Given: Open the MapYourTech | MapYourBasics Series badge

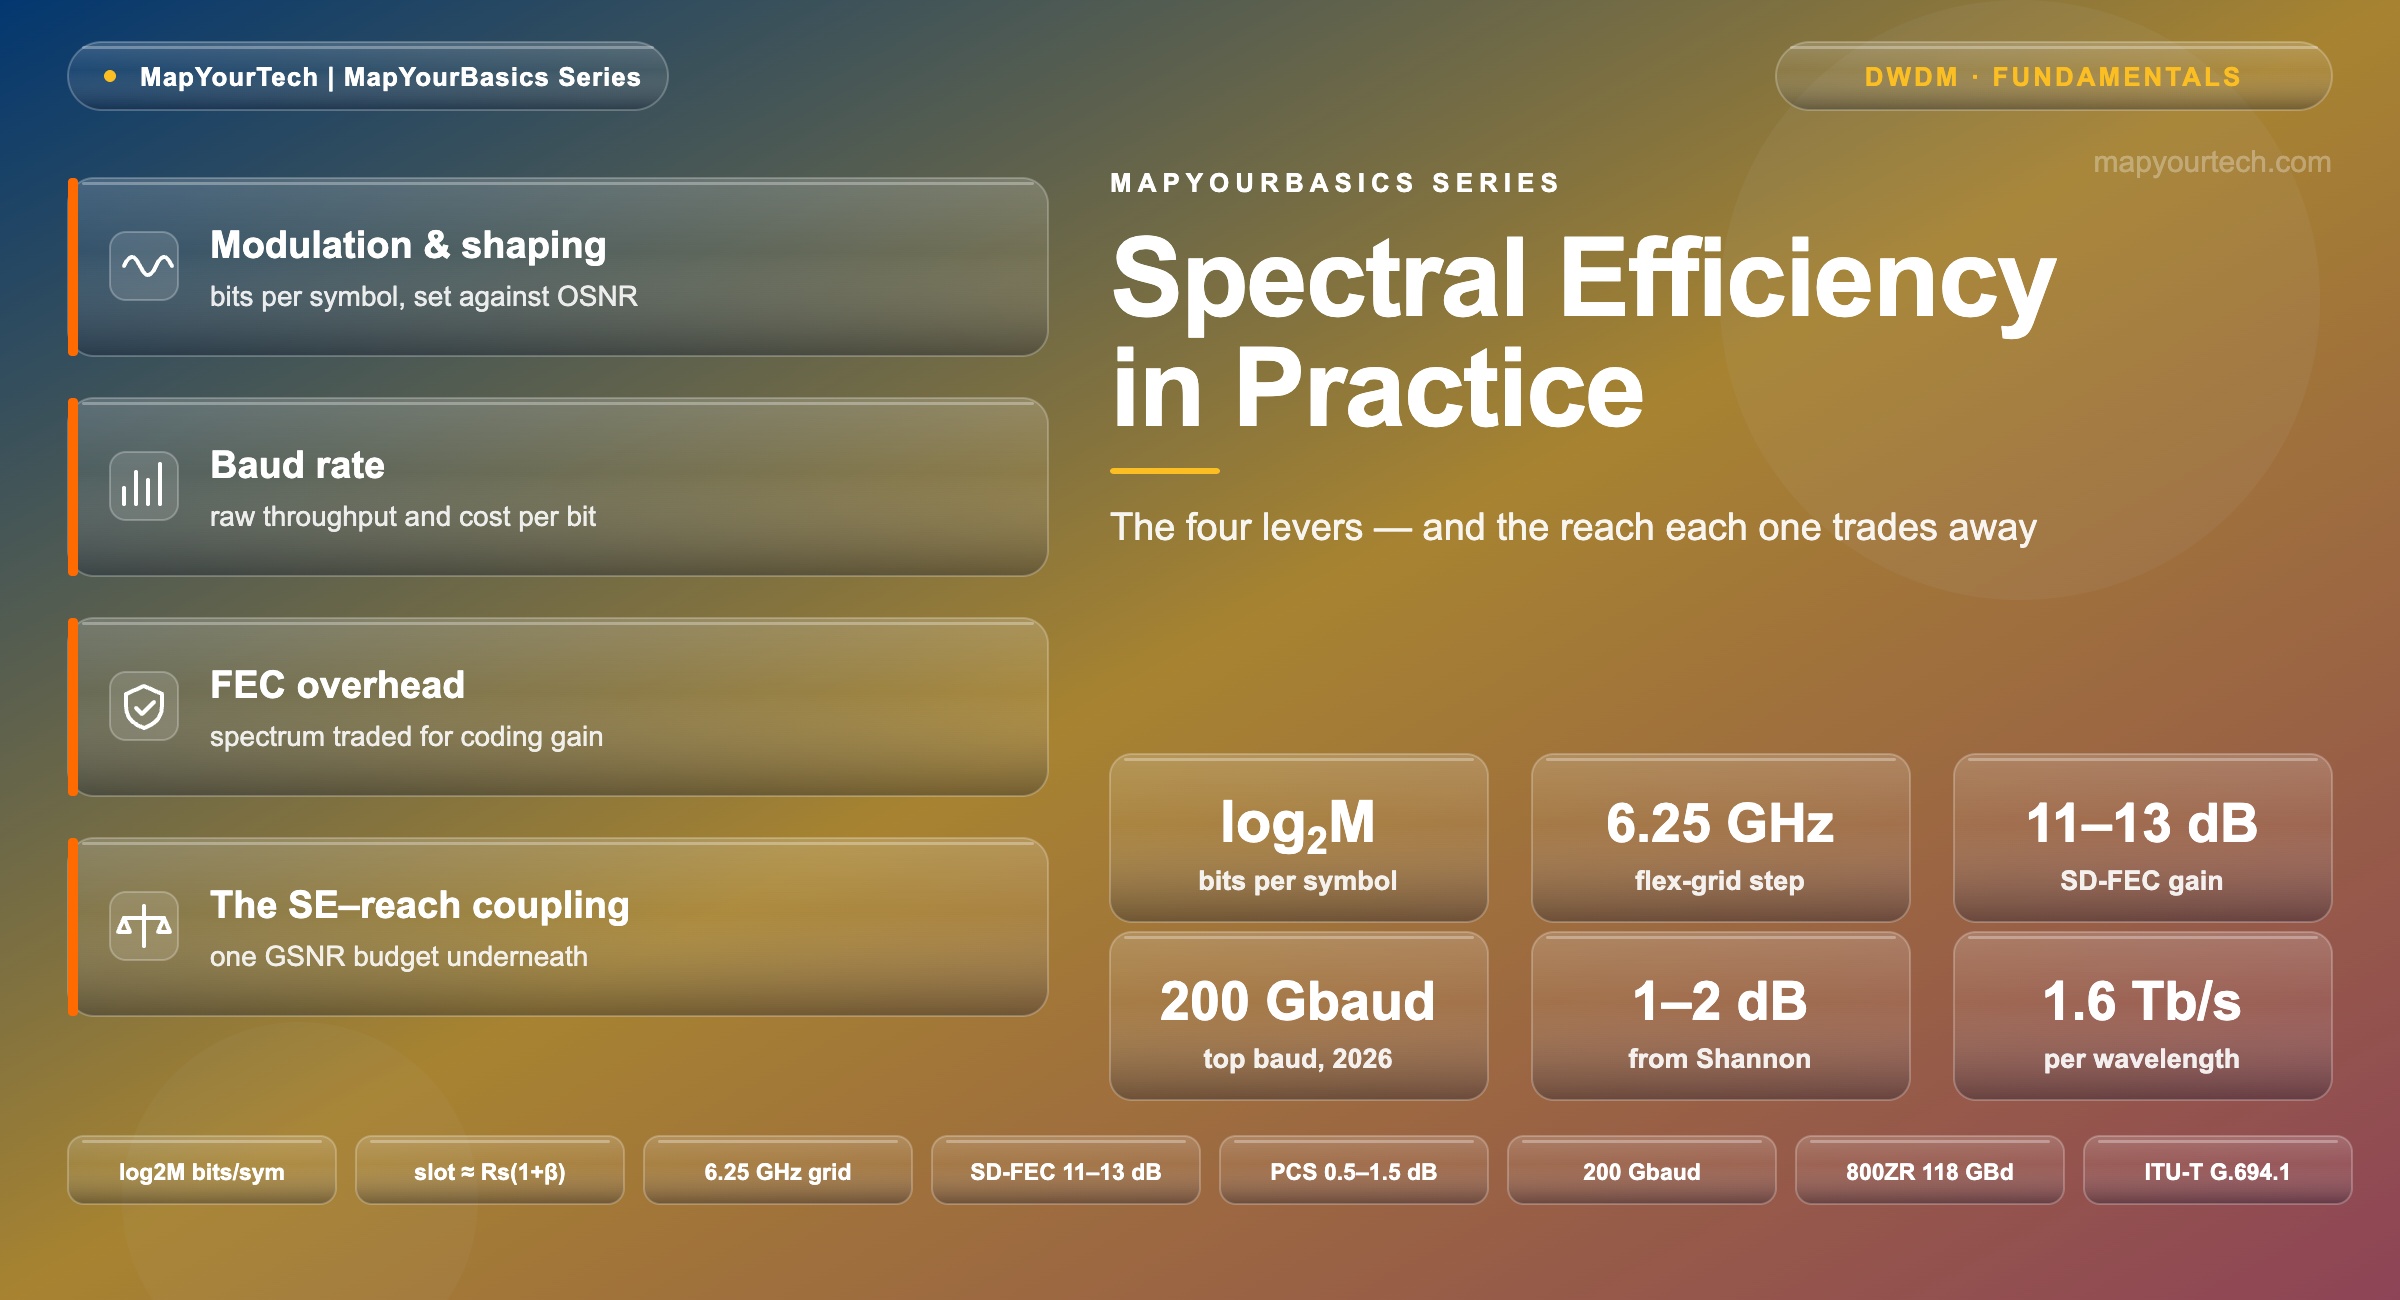Looking at the screenshot, I should (x=368, y=76).
